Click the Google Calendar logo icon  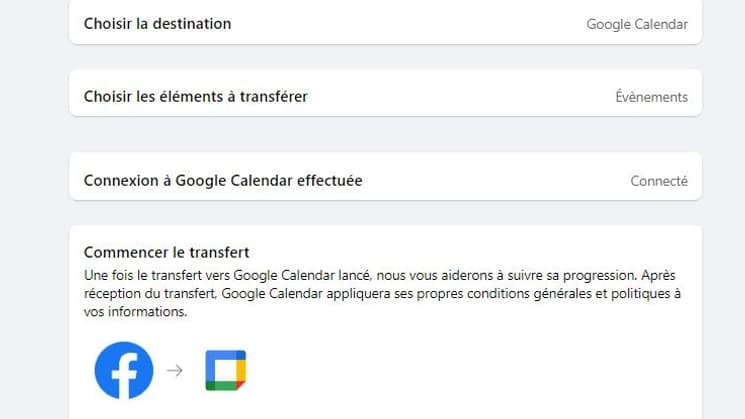click(x=226, y=371)
